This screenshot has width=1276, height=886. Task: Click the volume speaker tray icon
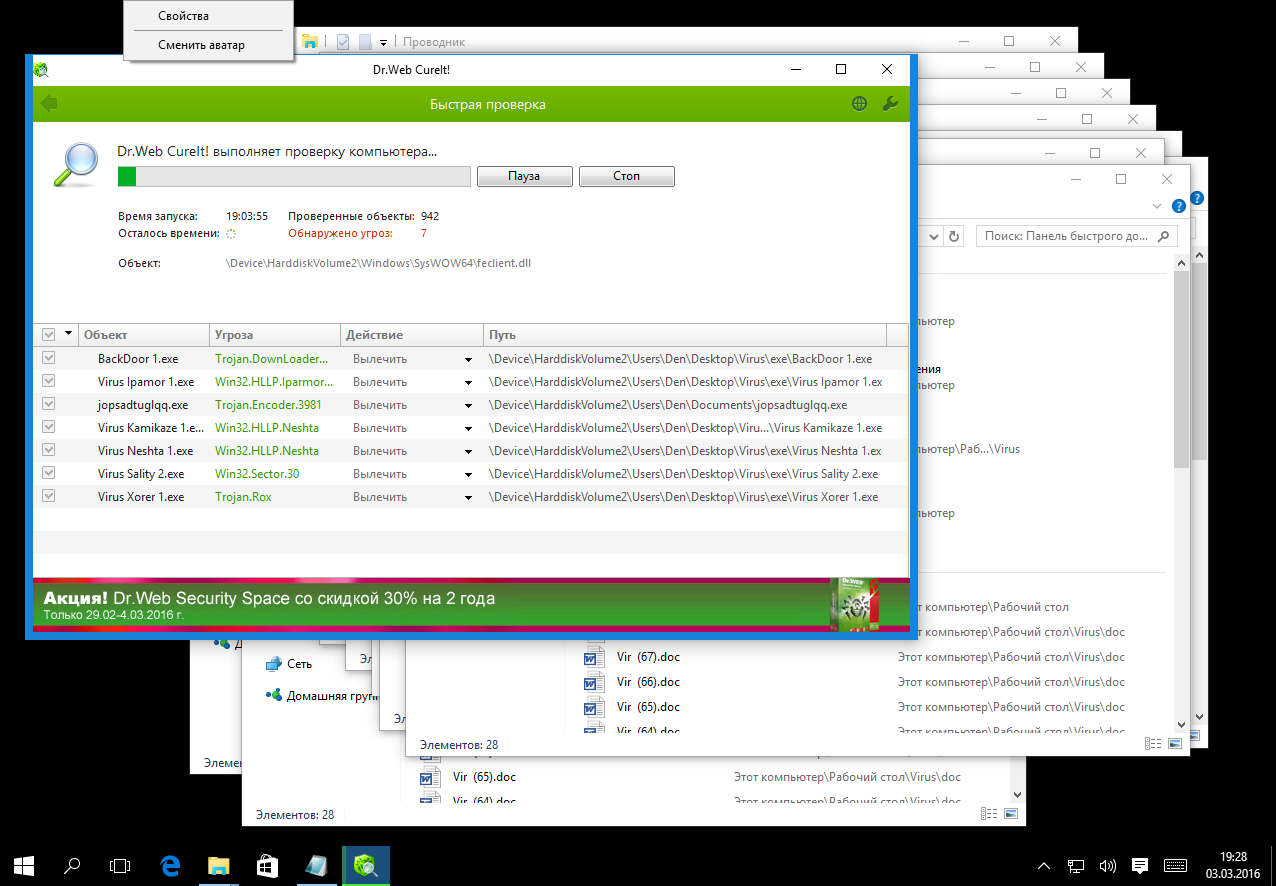[x=1107, y=865]
